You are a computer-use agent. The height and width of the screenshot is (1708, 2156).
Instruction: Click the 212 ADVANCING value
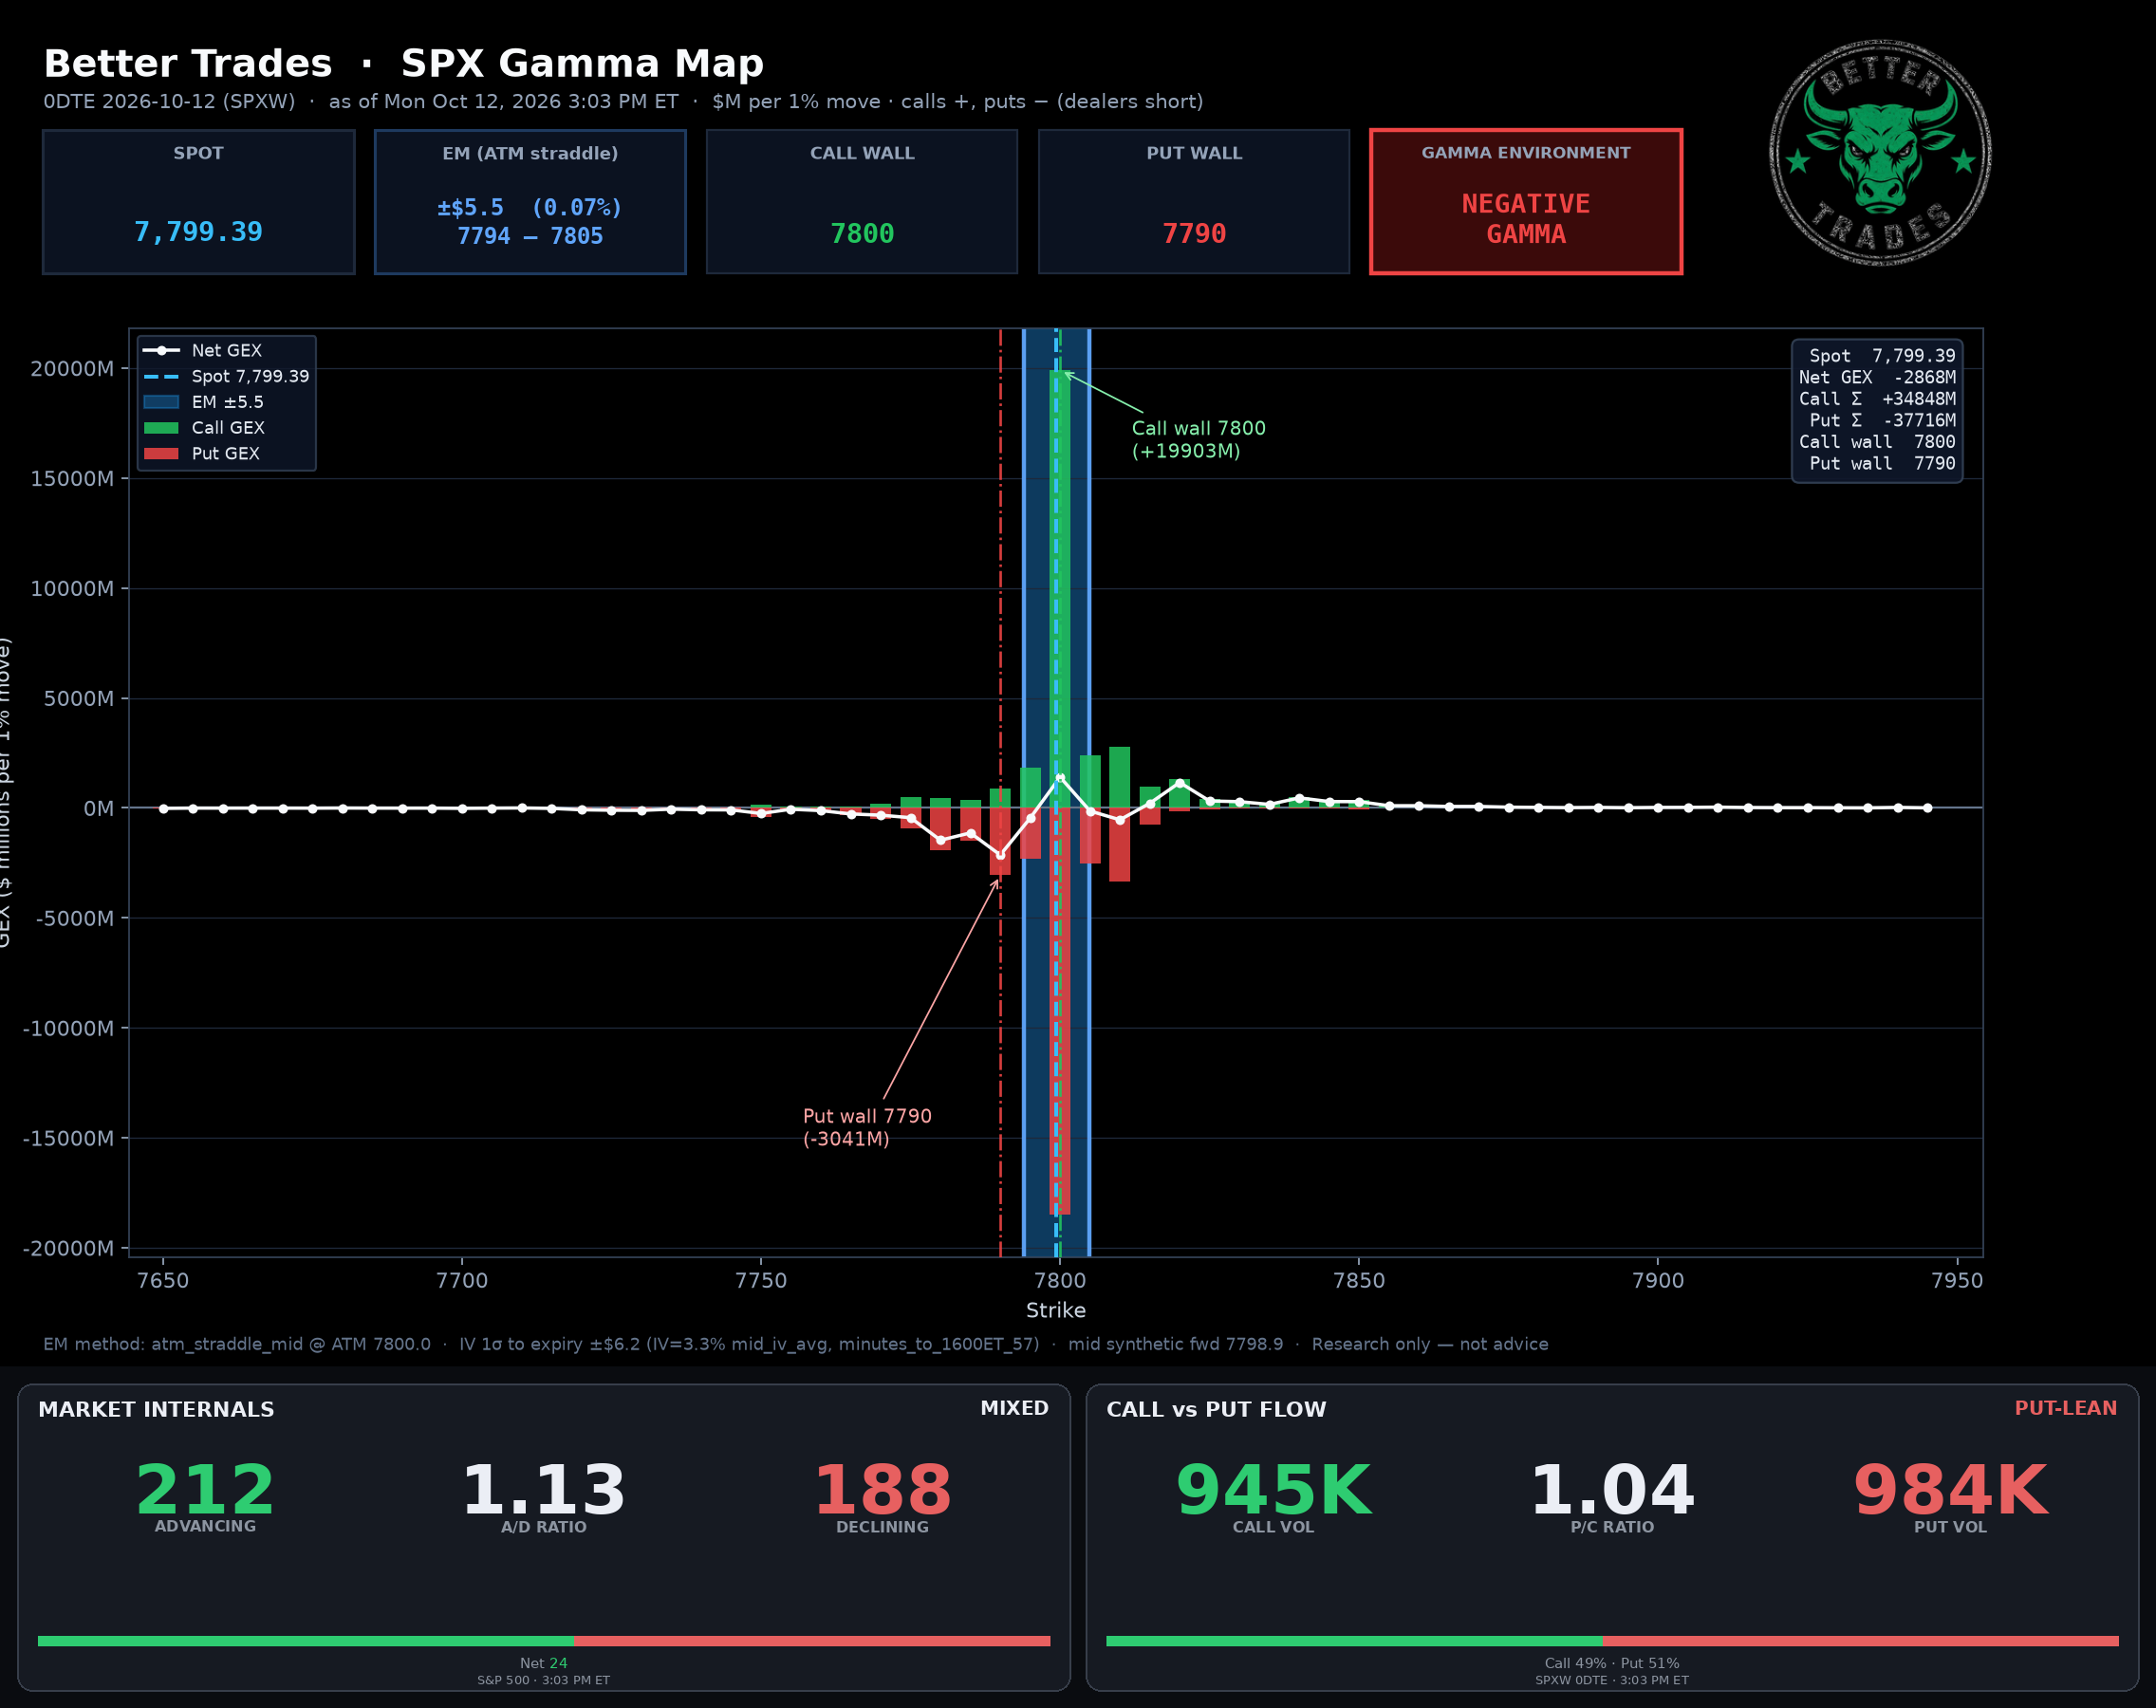(x=205, y=1490)
